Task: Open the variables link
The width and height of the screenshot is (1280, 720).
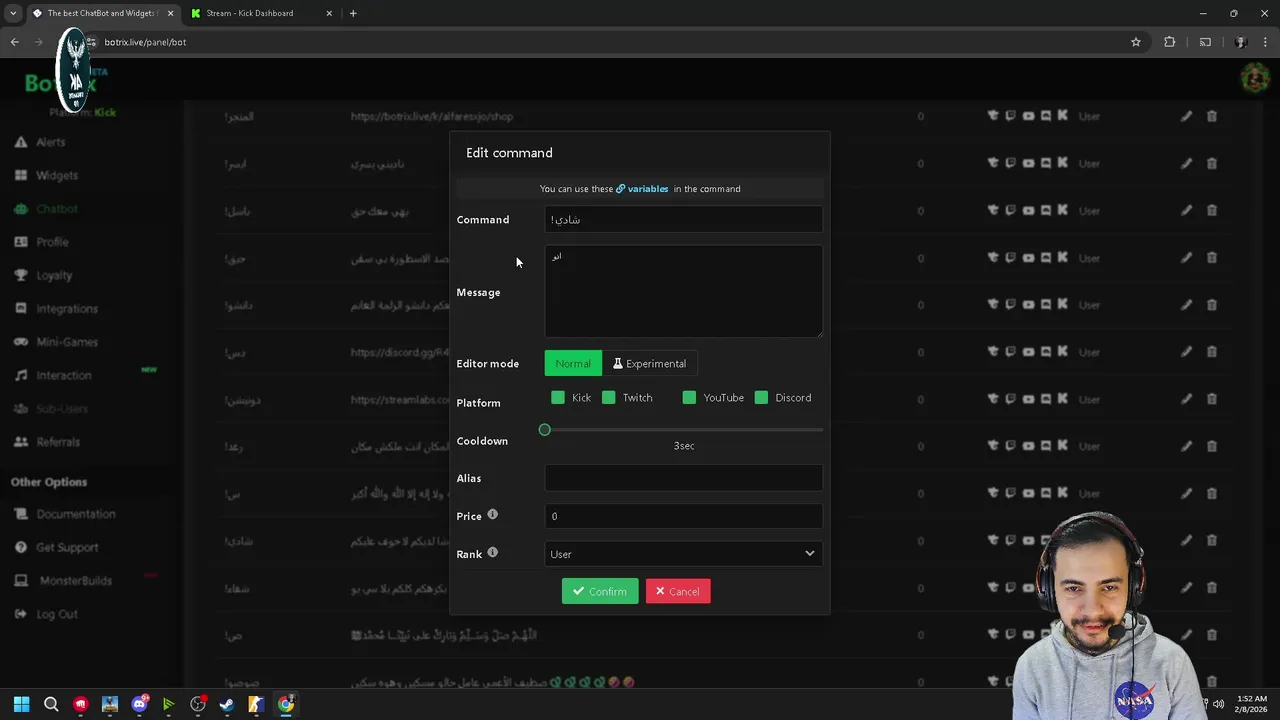Action: tap(642, 189)
